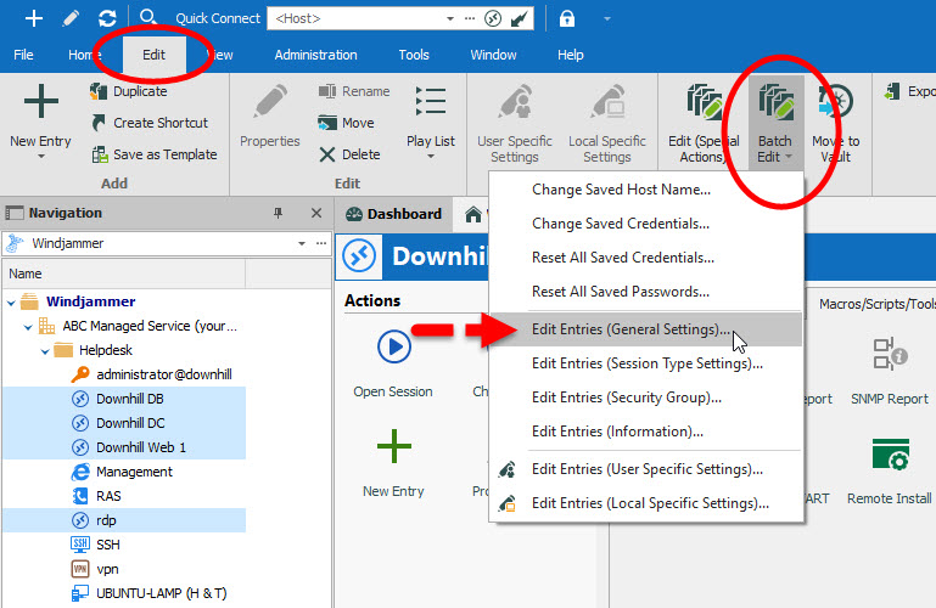Image resolution: width=936 pixels, height=608 pixels.
Task: Open the Administration ribbon tab
Action: click(315, 55)
